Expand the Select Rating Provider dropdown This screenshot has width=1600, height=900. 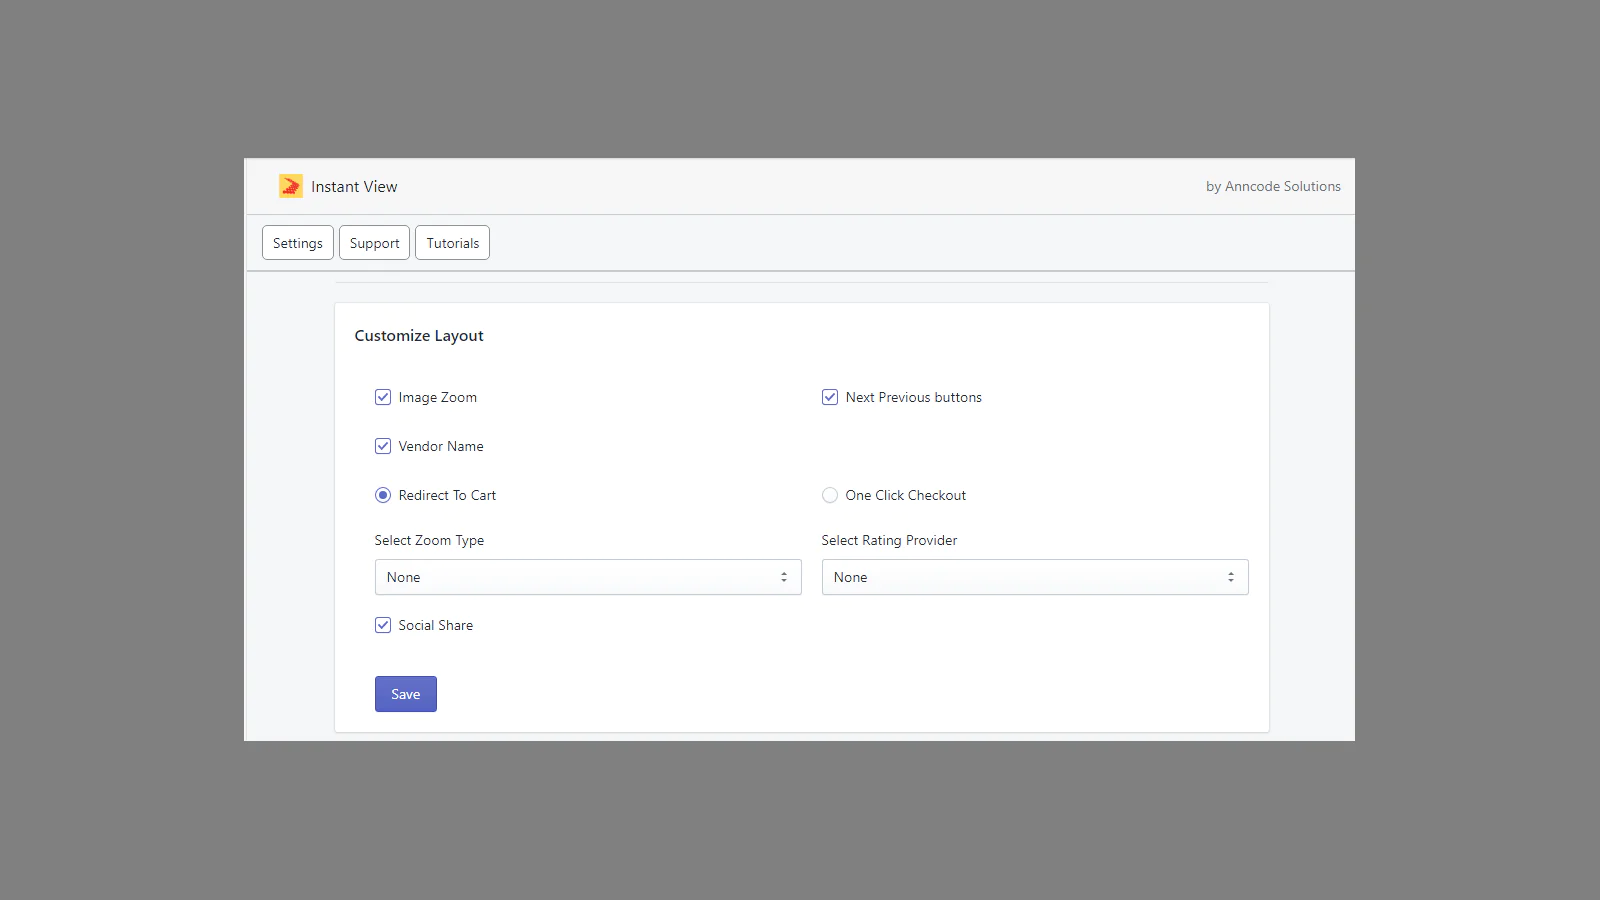[x=1035, y=577]
